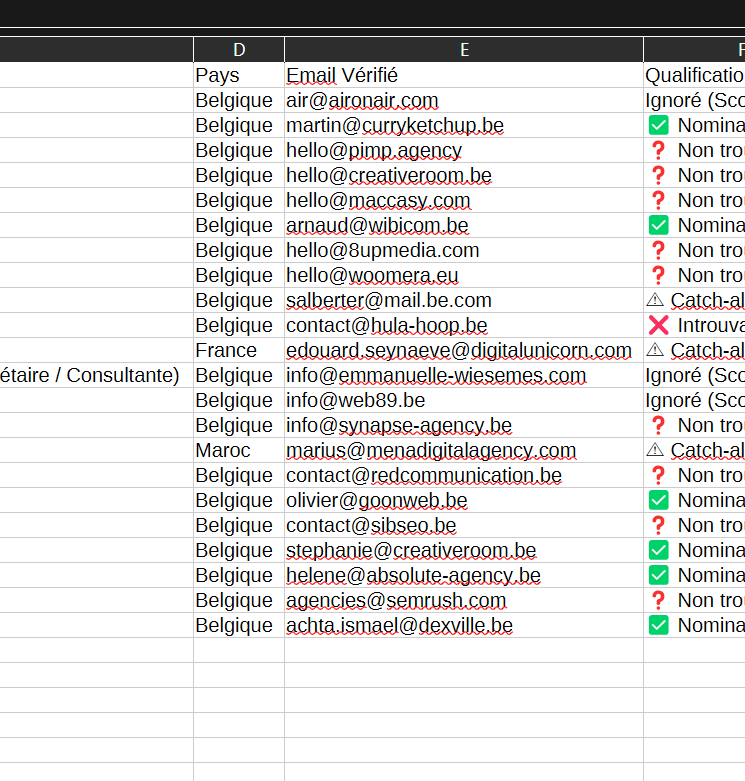Click 'Non tro' status in contact@sibseo.be row
The image size is (745, 781).
(x=695, y=525)
